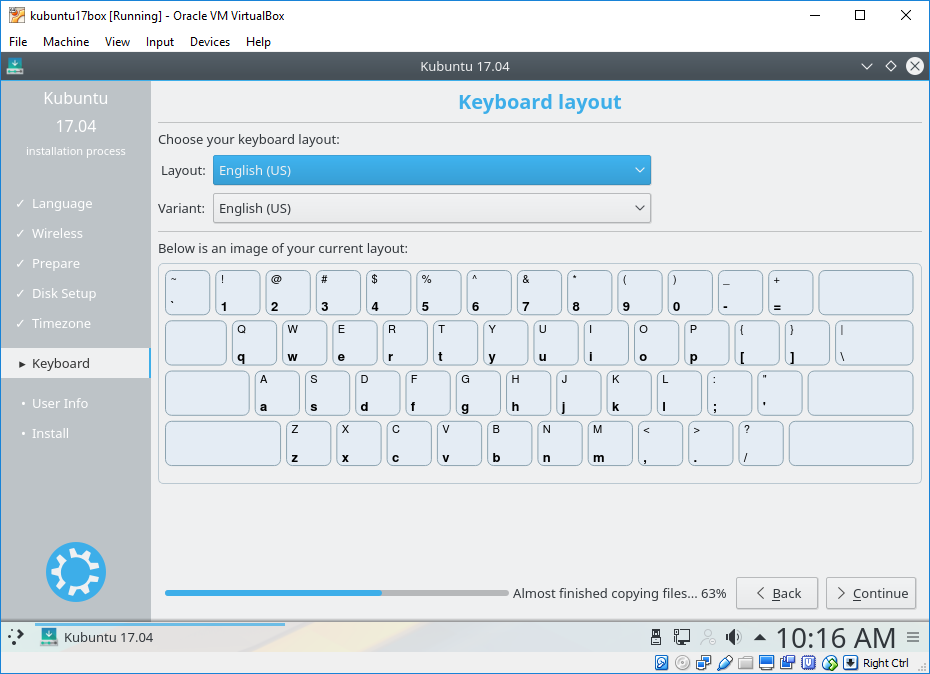The width and height of the screenshot is (930, 674).
Task: Click the Q key in the layout image
Action: click(254, 343)
